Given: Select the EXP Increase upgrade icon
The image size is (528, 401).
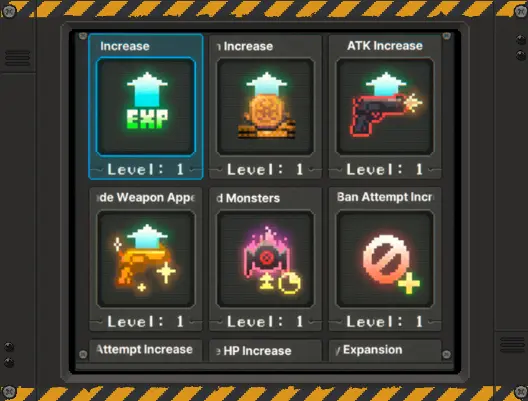Looking at the screenshot, I should [146, 106].
